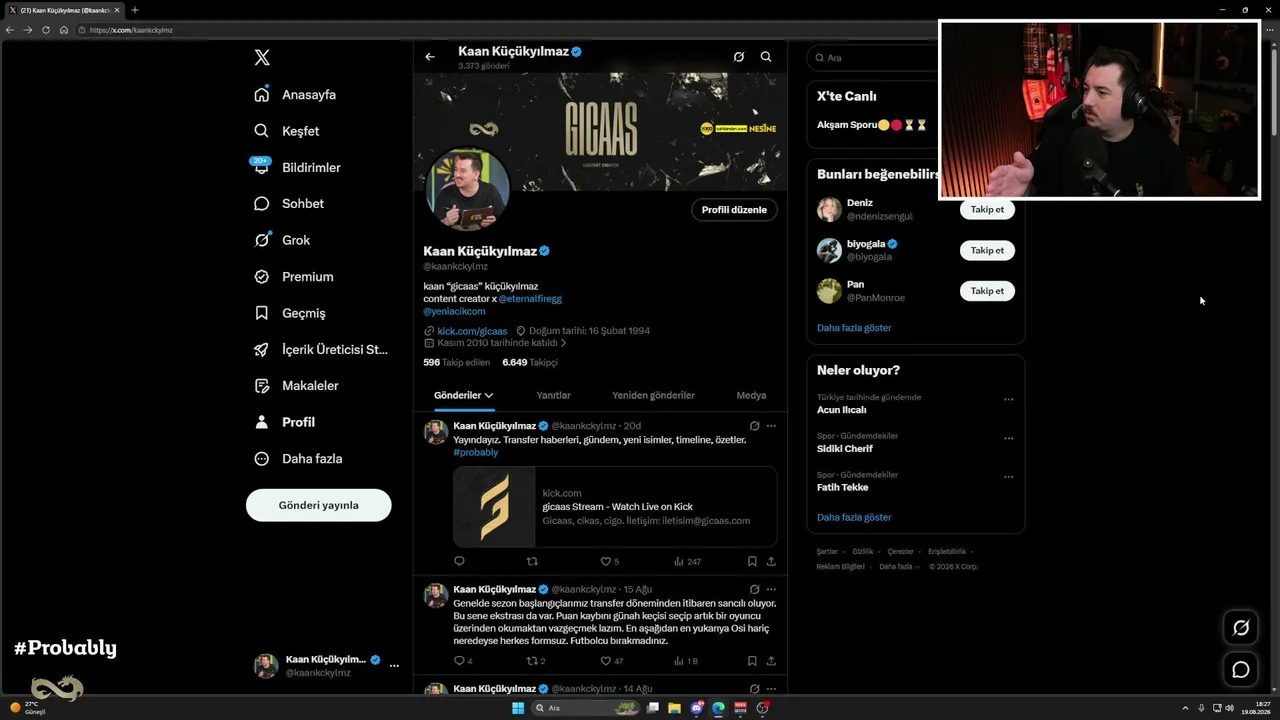Click the search icon in profile header
This screenshot has height=720, width=1280.
766,57
